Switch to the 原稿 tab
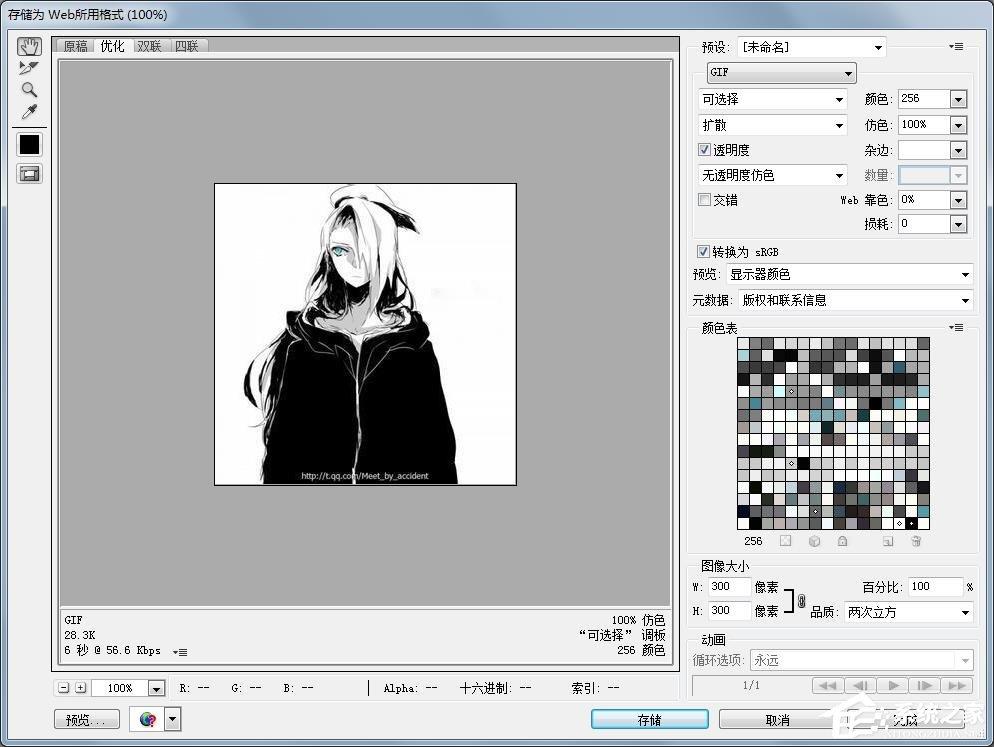The width and height of the screenshot is (994, 747). pyautogui.click(x=75, y=46)
